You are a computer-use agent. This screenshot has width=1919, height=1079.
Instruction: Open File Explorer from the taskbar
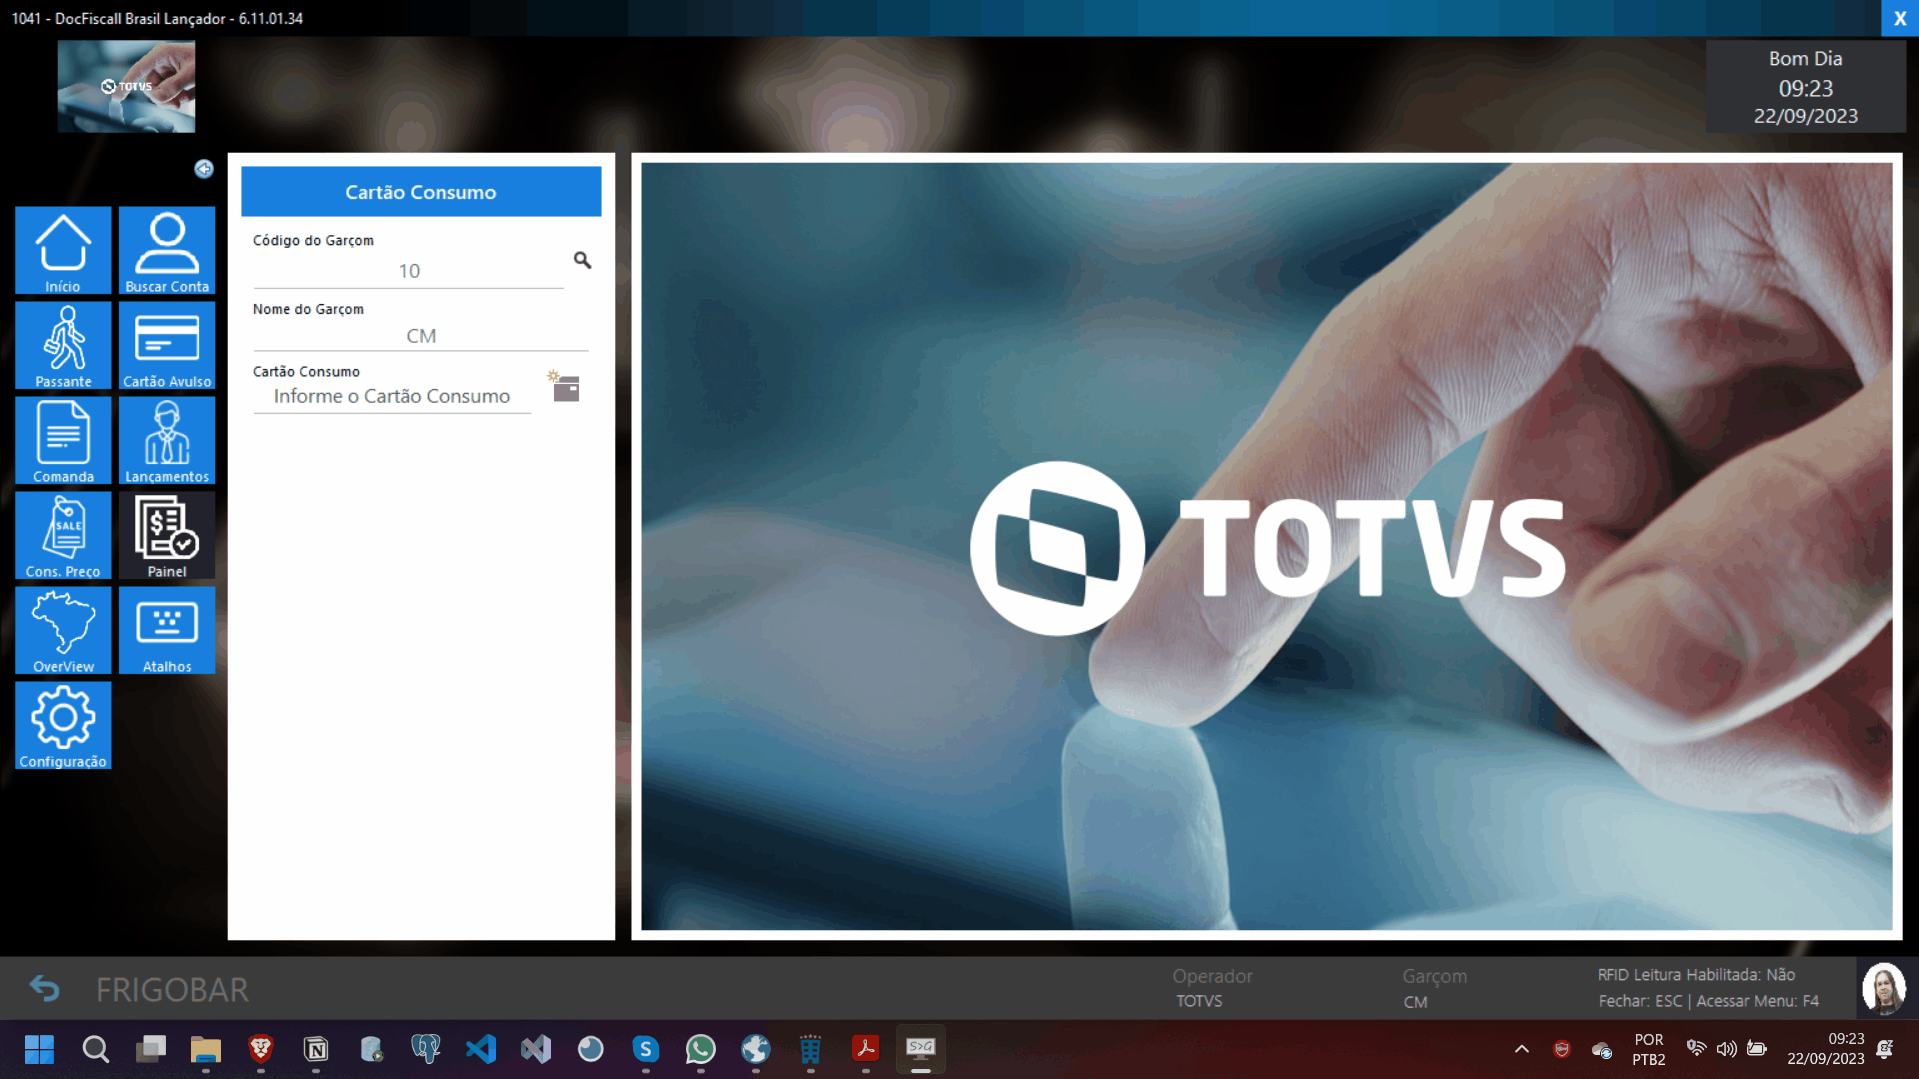point(206,1049)
